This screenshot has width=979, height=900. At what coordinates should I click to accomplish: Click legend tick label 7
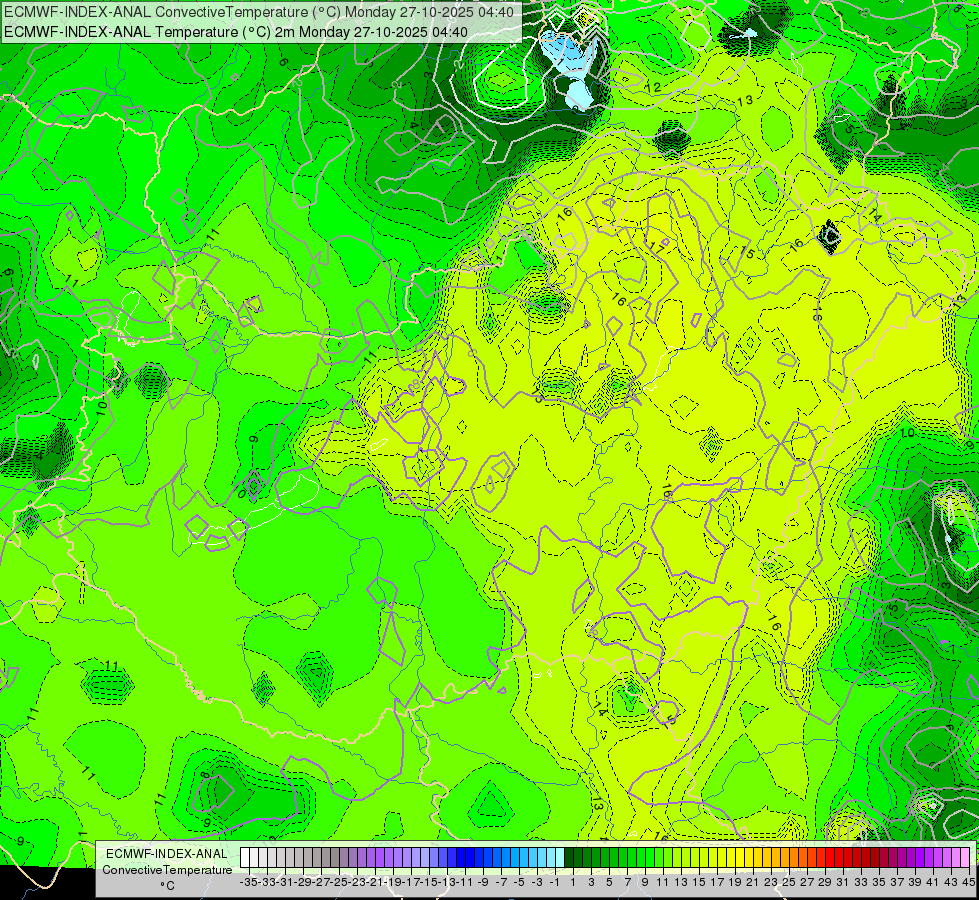(627, 882)
